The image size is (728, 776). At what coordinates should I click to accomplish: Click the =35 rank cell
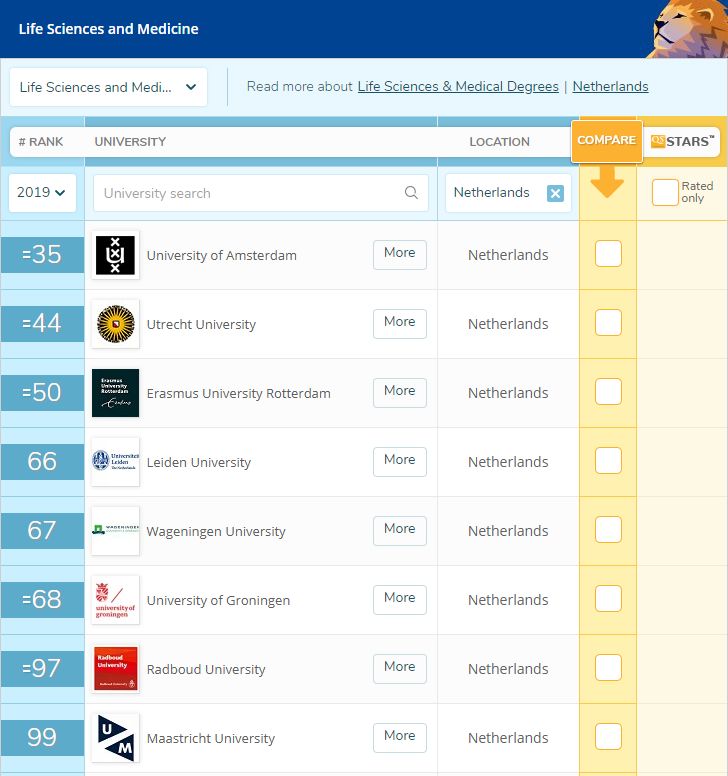(x=43, y=254)
